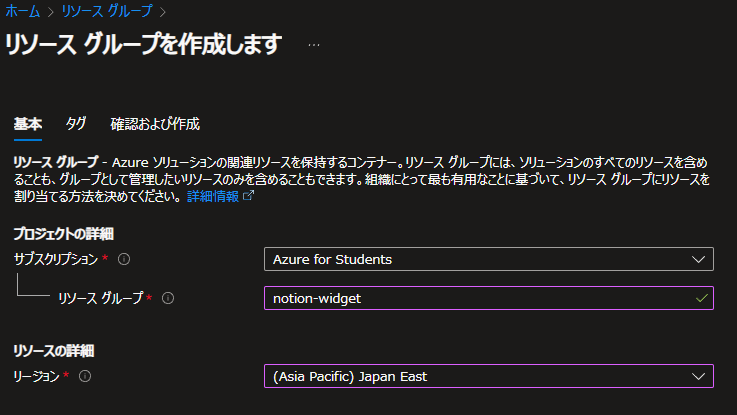
Task: Click the プロジェクトの詳細 heading
Action: point(63,234)
